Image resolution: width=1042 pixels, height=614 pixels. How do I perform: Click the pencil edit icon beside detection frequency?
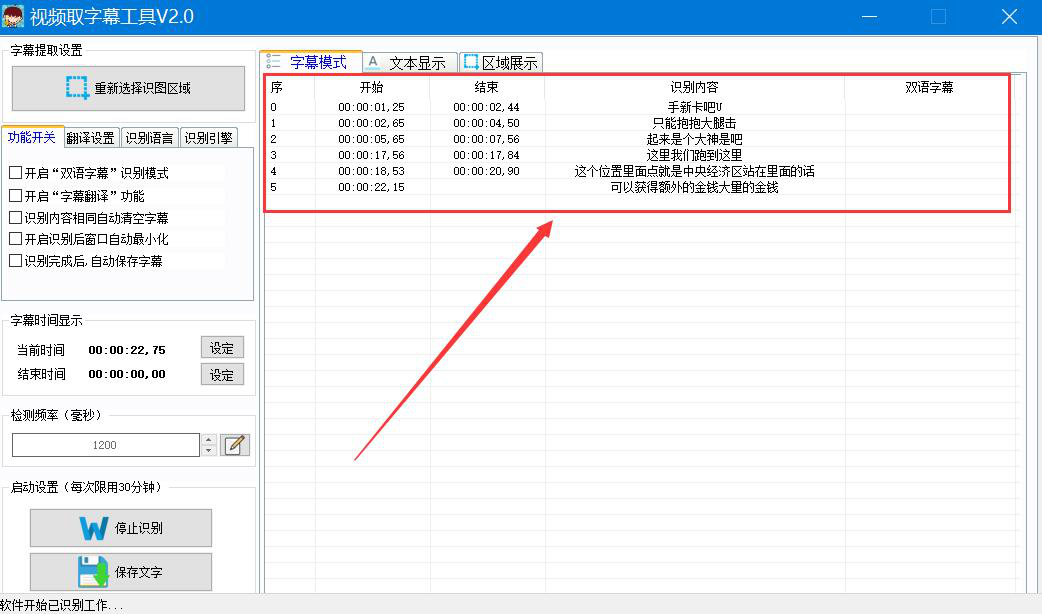(x=235, y=445)
